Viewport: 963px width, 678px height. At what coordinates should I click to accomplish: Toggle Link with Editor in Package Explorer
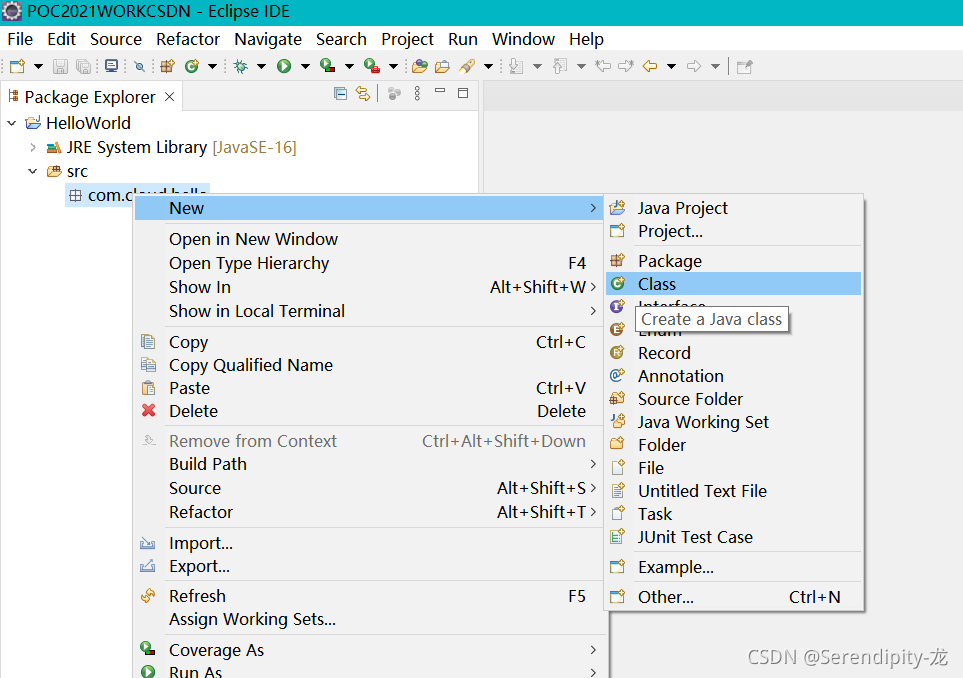[363, 93]
